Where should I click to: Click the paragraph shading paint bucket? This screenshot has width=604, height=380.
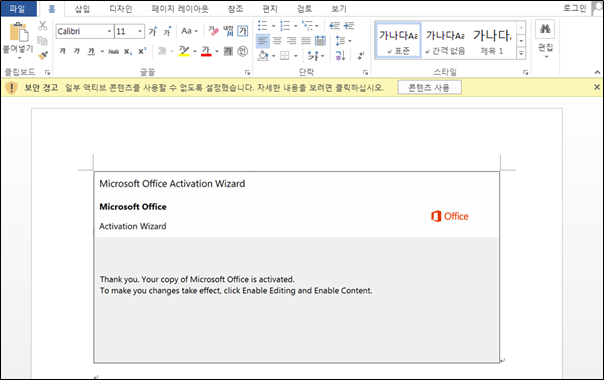point(263,56)
